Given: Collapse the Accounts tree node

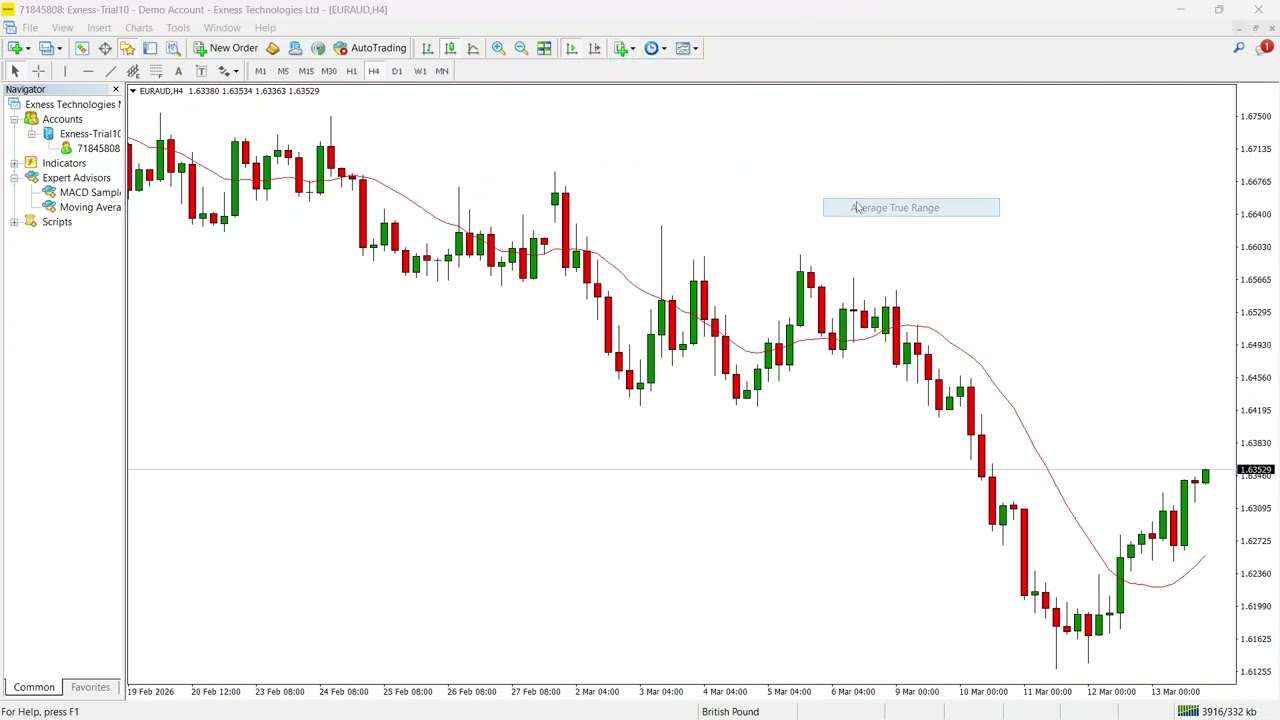Looking at the screenshot, I should coord(14,119).
